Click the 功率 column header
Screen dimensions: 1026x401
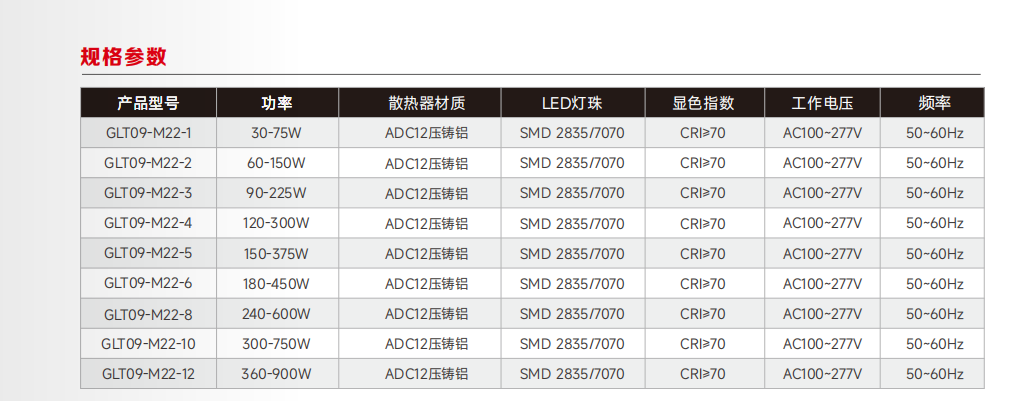276,103
